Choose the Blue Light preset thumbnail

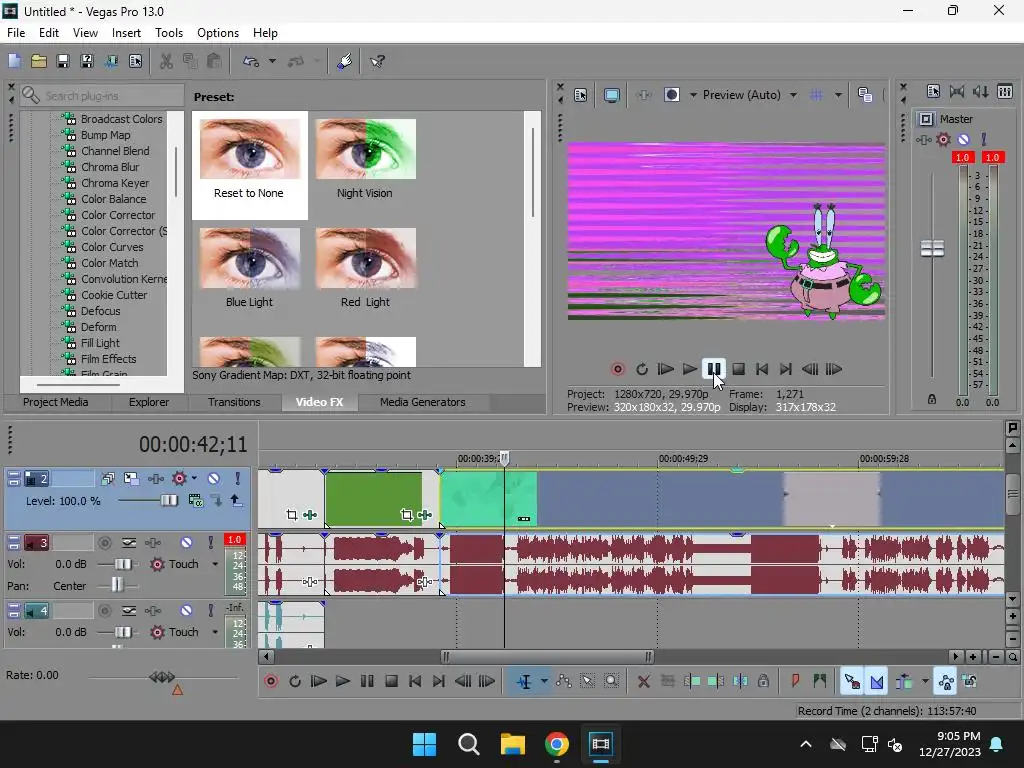[249, 259]
